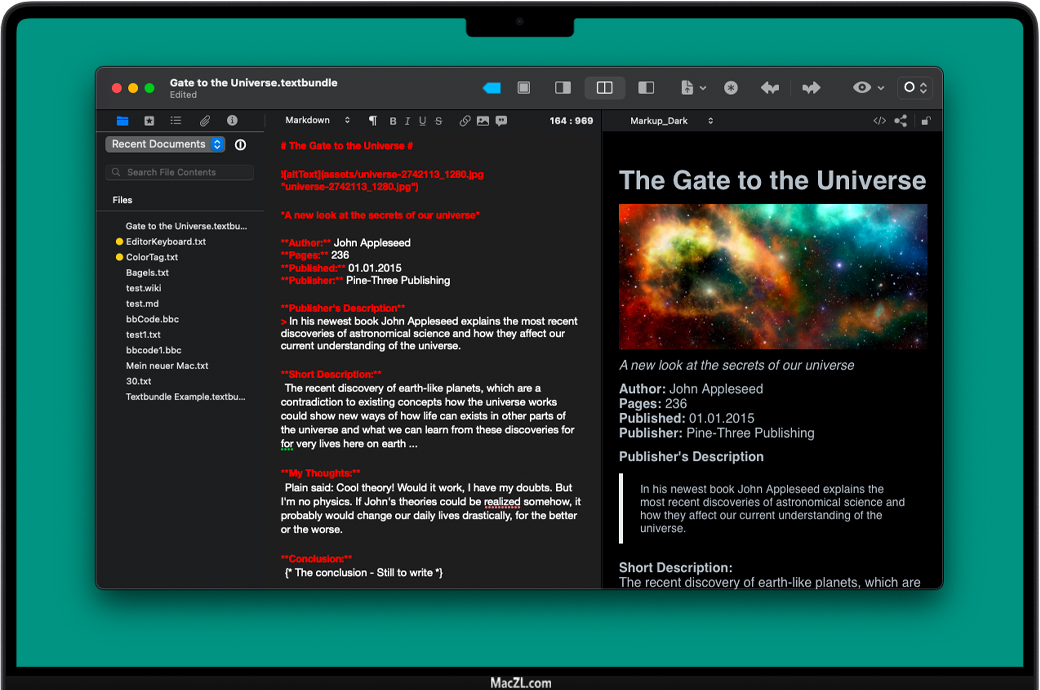
Task: Open the attachments paperclip sidebar tab
Action: click(204, 121)
